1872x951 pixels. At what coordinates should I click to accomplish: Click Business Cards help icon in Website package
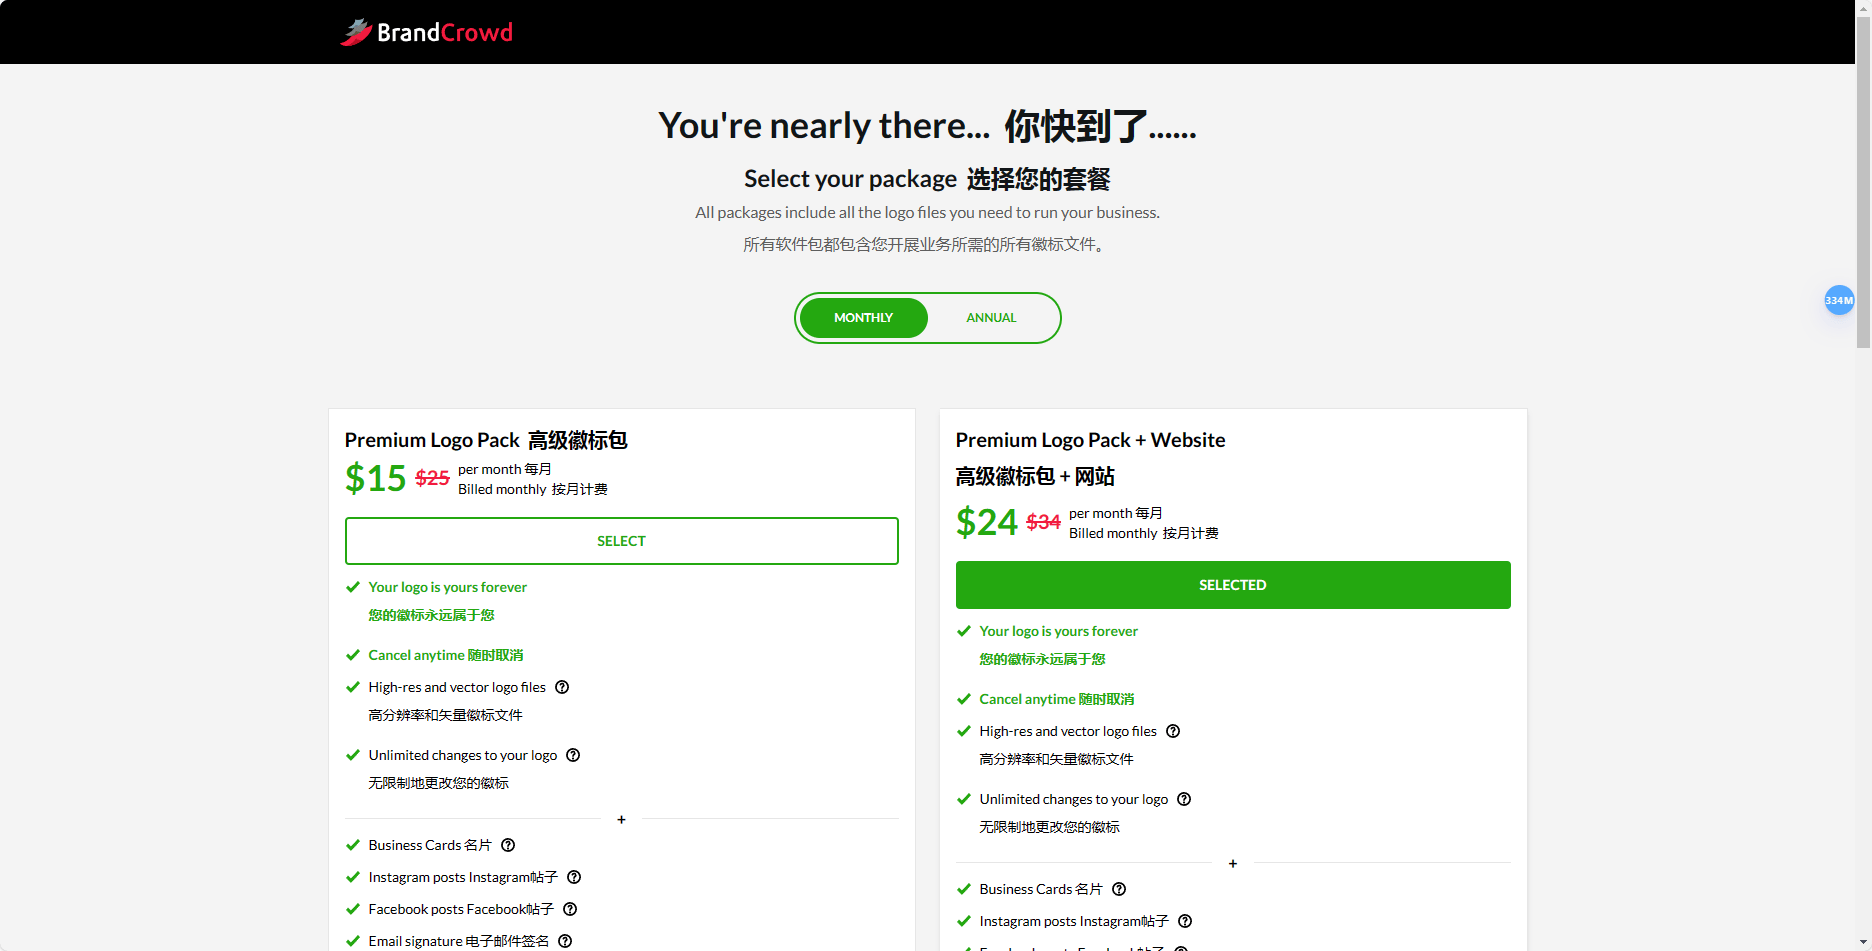click(1118, 889)
